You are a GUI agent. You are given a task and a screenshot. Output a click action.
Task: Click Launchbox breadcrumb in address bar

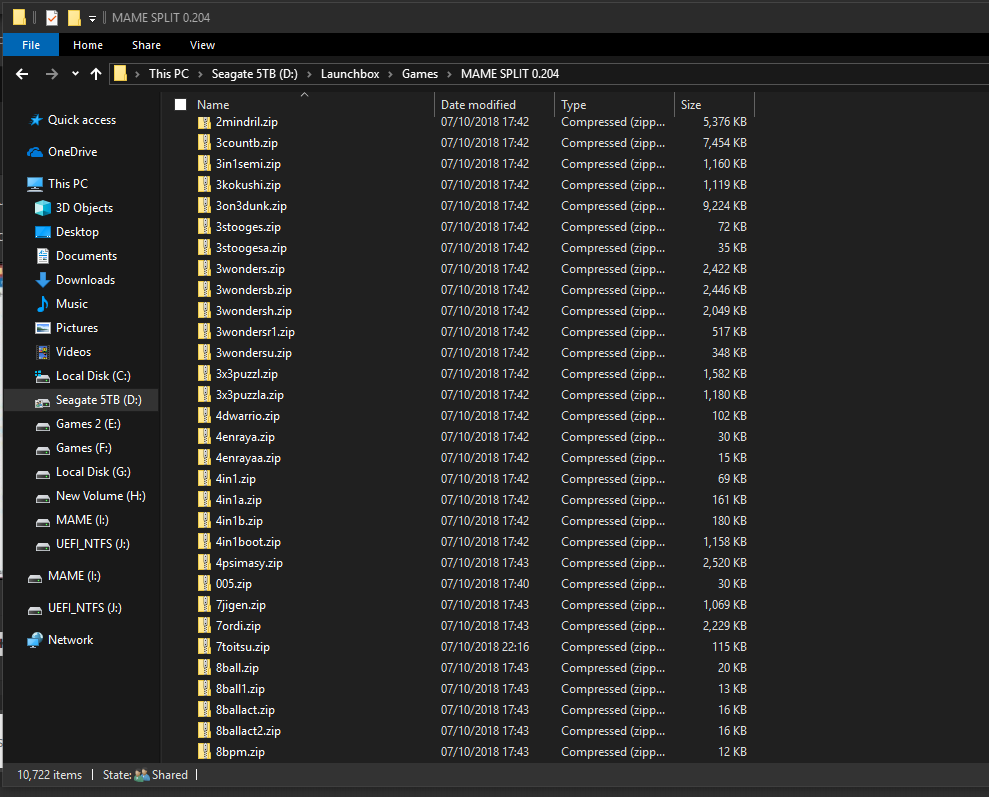point(350,74)
